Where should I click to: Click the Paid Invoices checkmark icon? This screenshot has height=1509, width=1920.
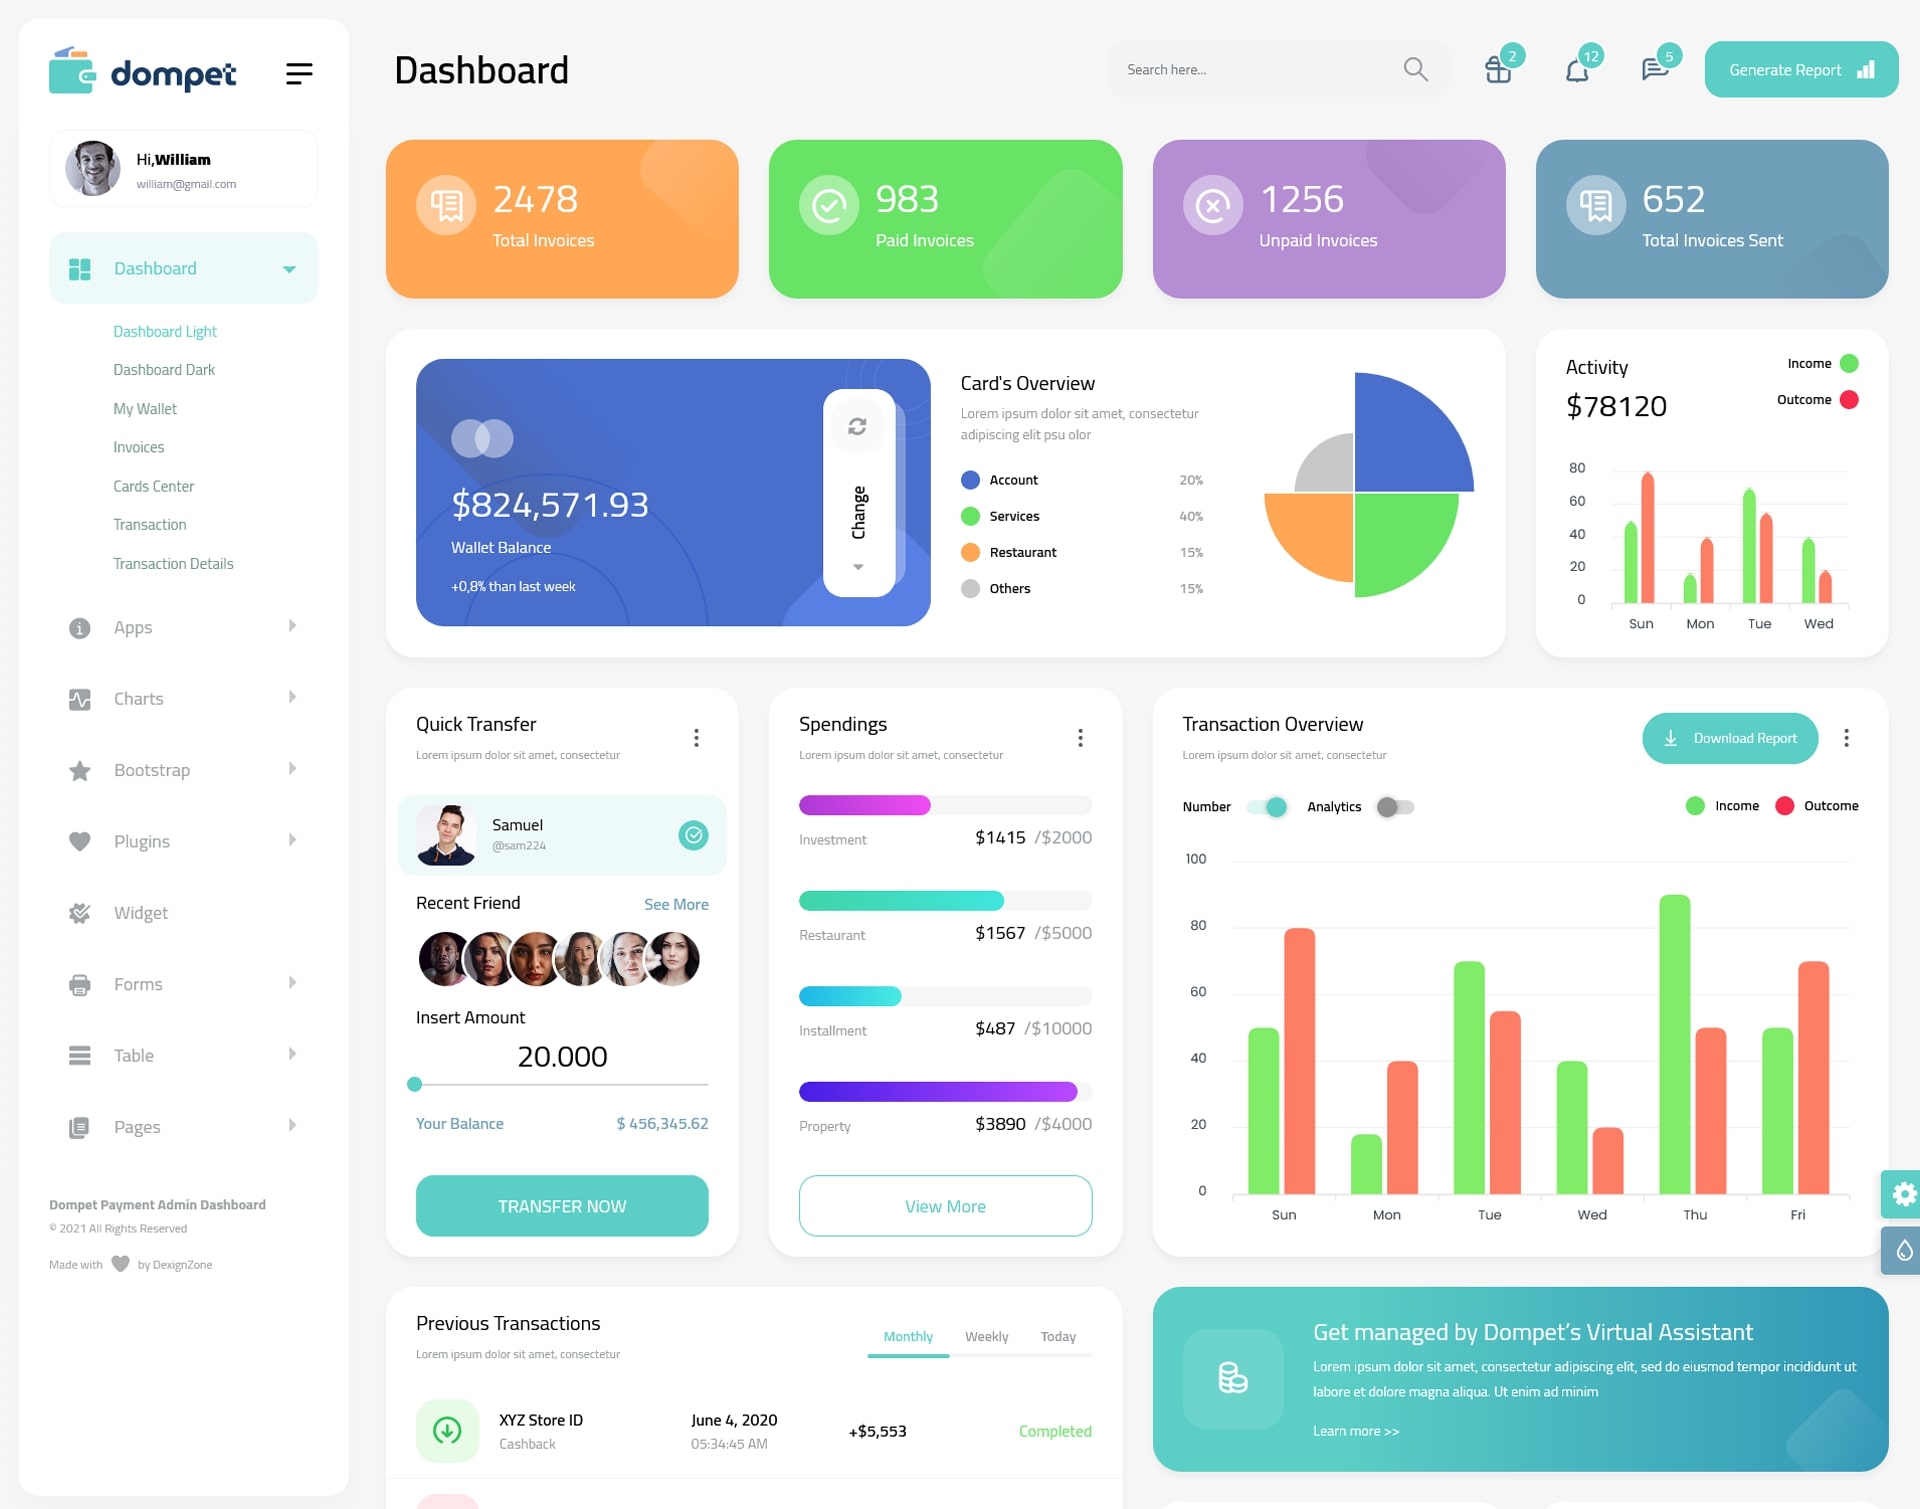[826, 204]
